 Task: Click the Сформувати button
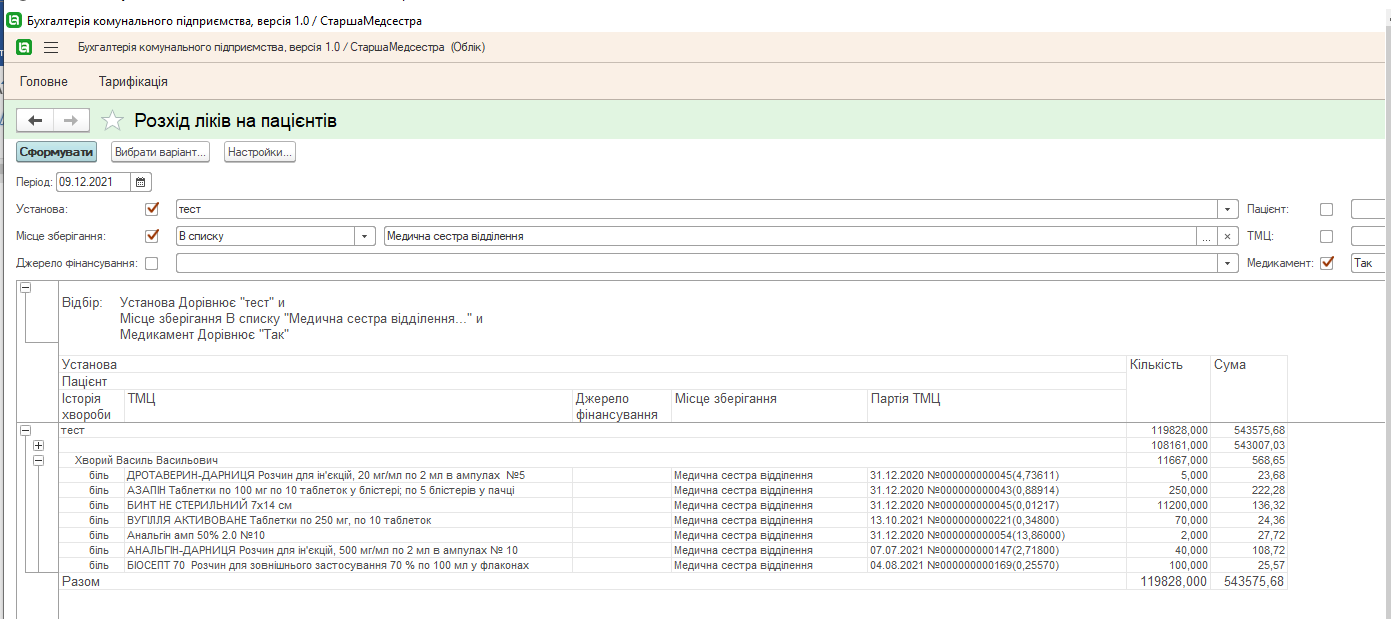(x=56, y=153)
